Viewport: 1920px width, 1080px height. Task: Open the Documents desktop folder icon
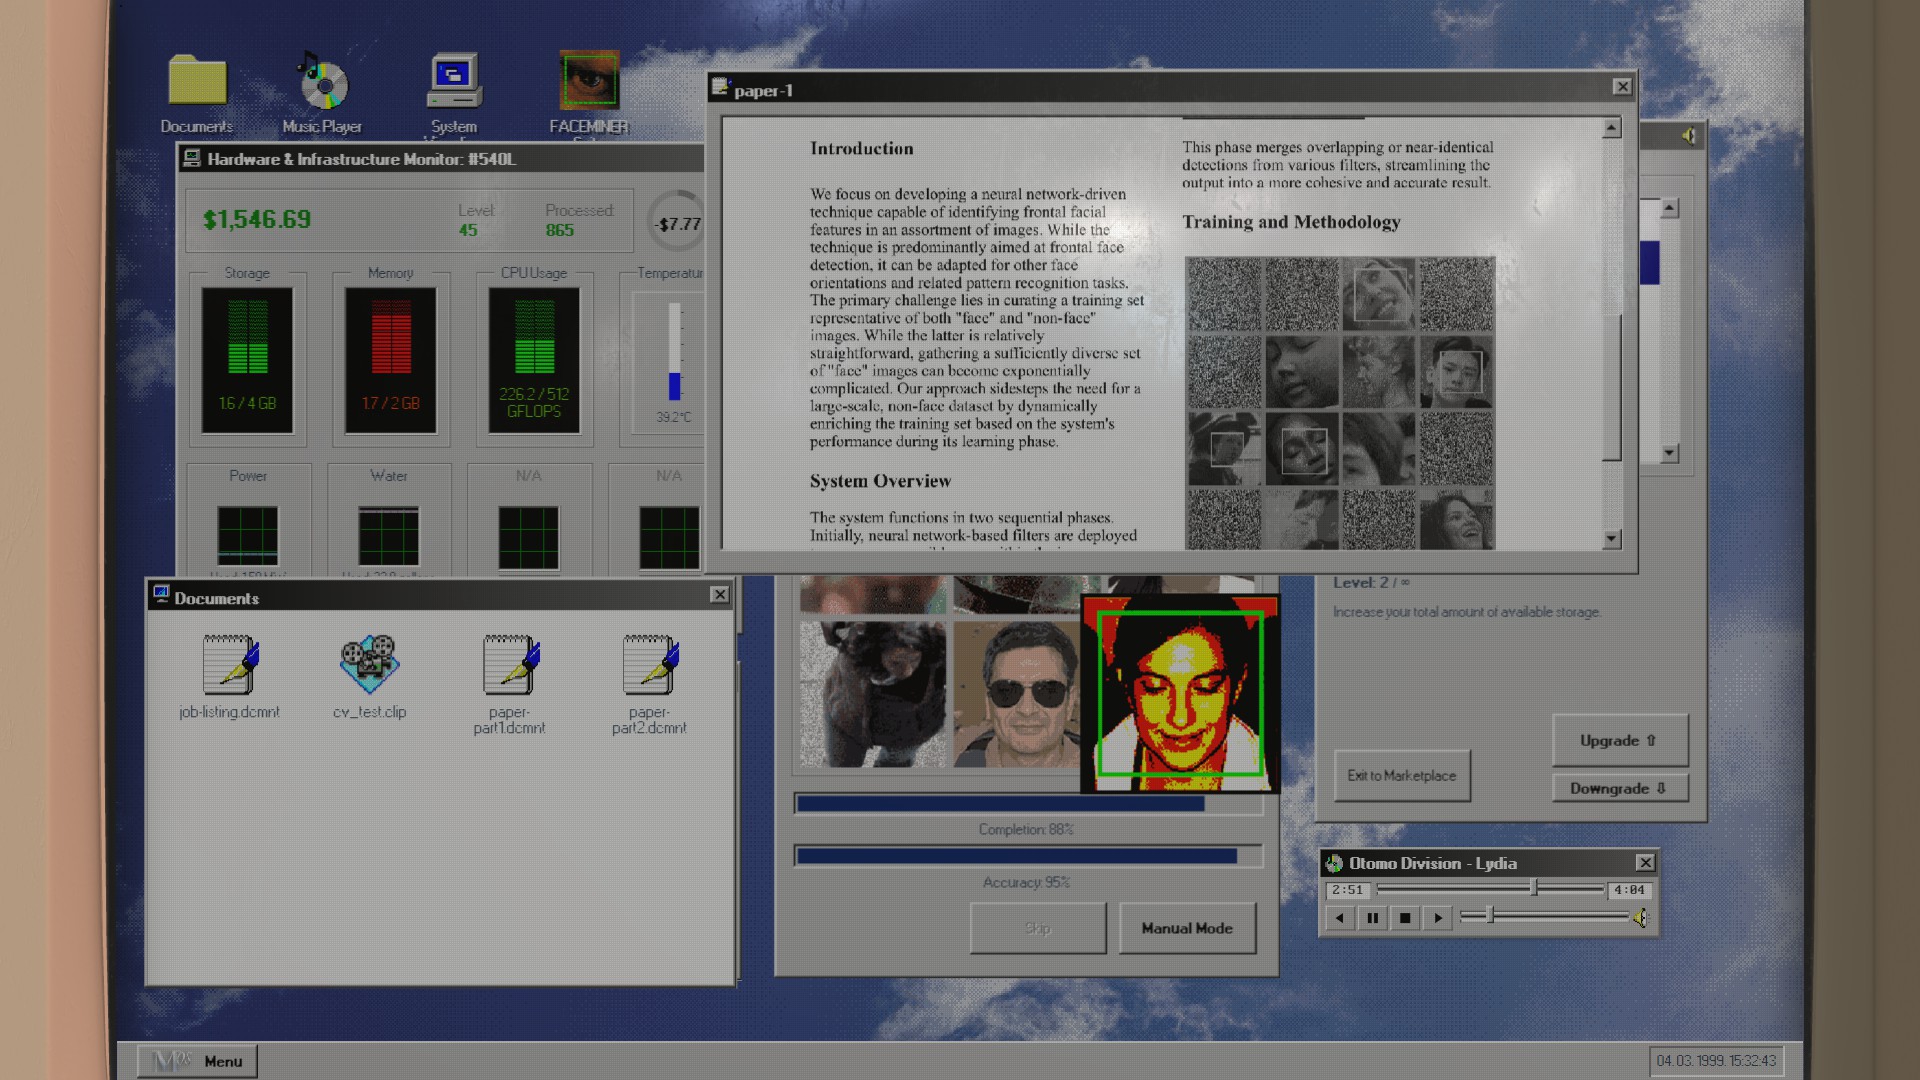point(197,82)
